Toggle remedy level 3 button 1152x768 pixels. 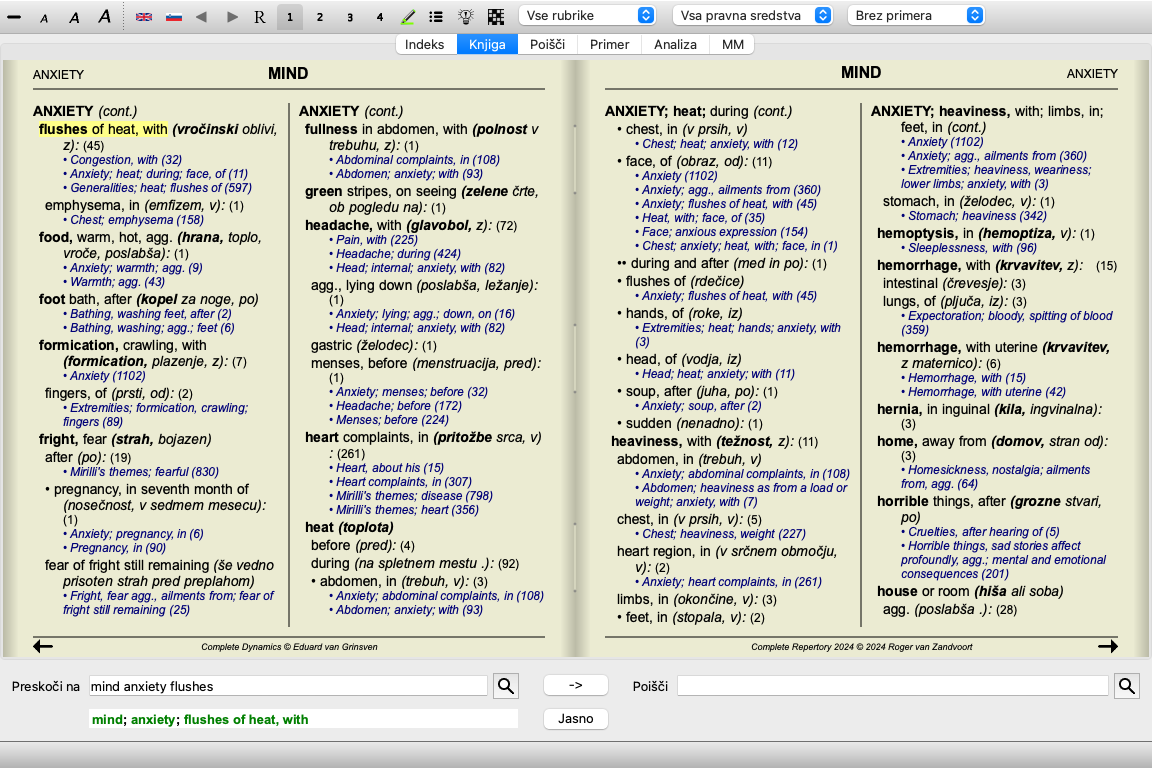coord(349,17)
